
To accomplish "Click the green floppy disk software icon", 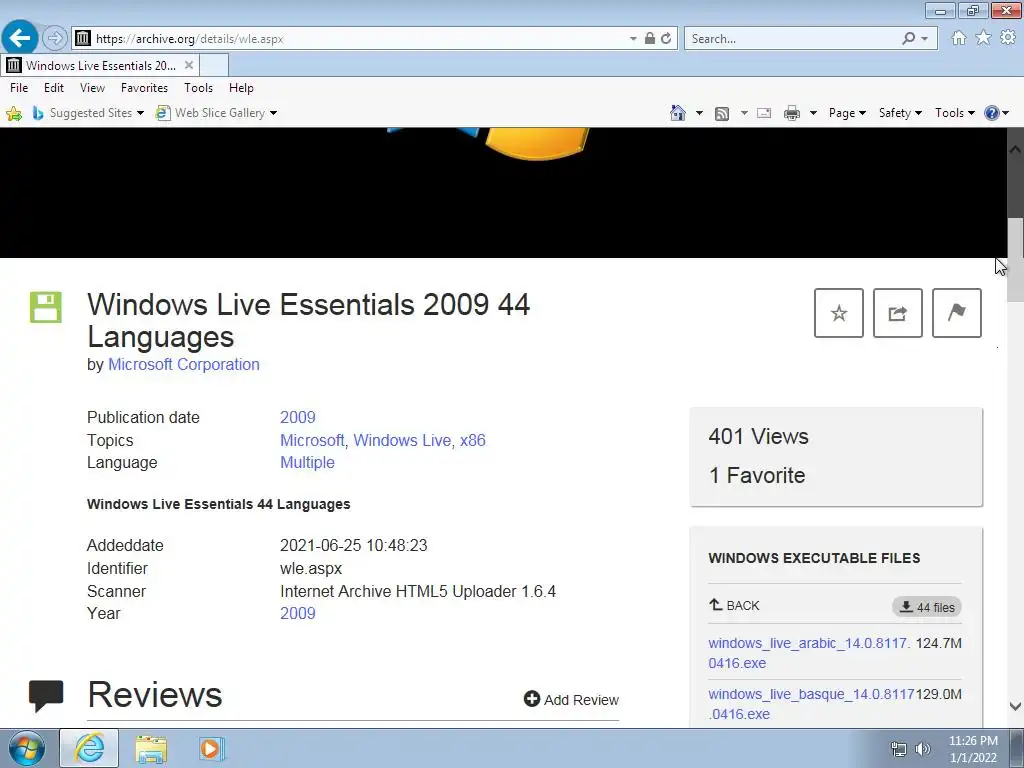I will point(46,307).
